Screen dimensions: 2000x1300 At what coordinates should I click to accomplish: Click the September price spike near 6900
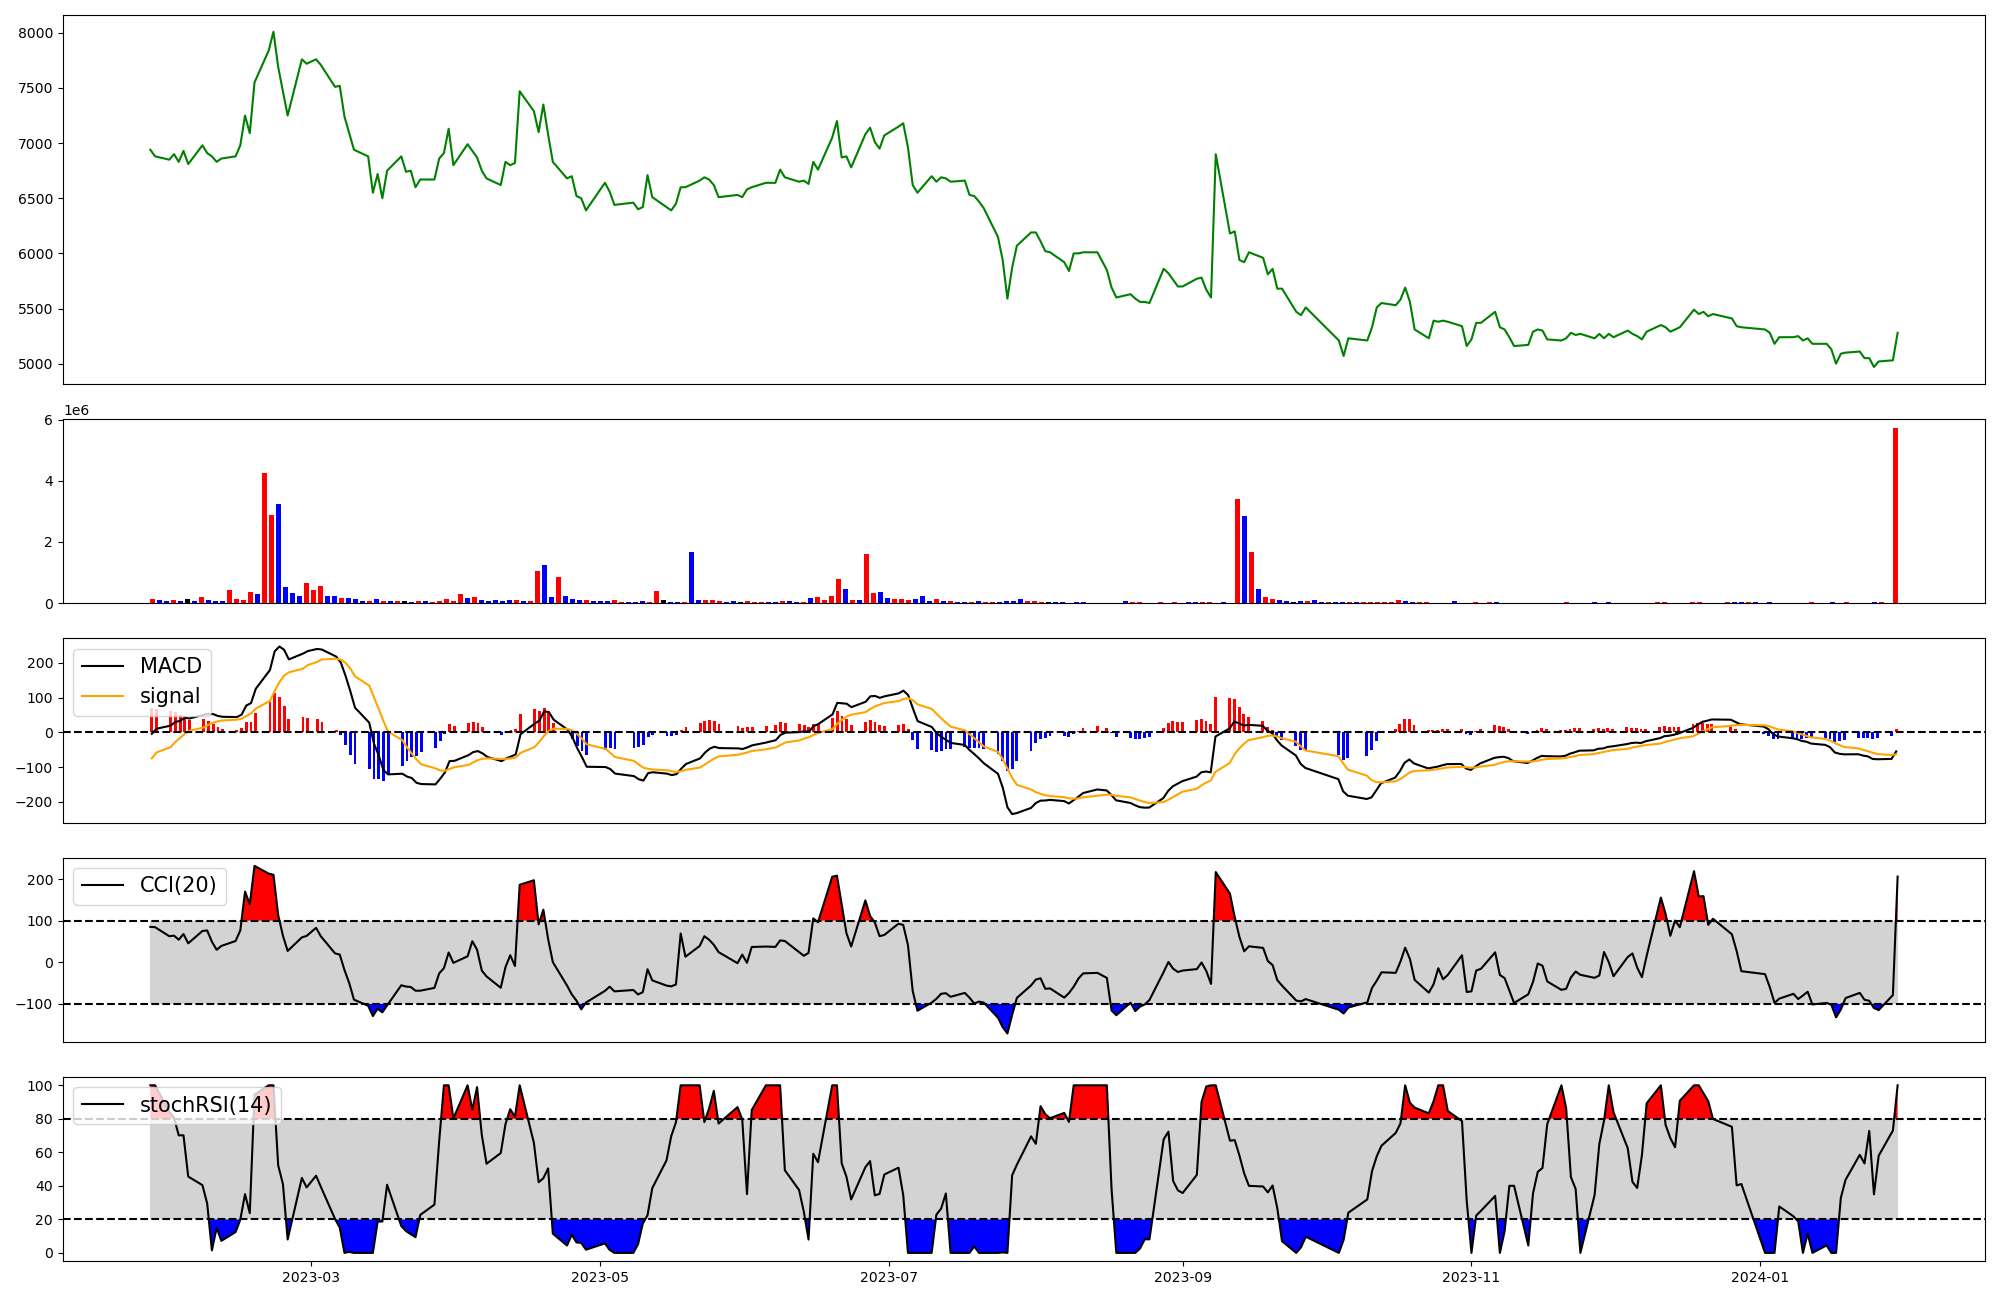click(1215, 154)
